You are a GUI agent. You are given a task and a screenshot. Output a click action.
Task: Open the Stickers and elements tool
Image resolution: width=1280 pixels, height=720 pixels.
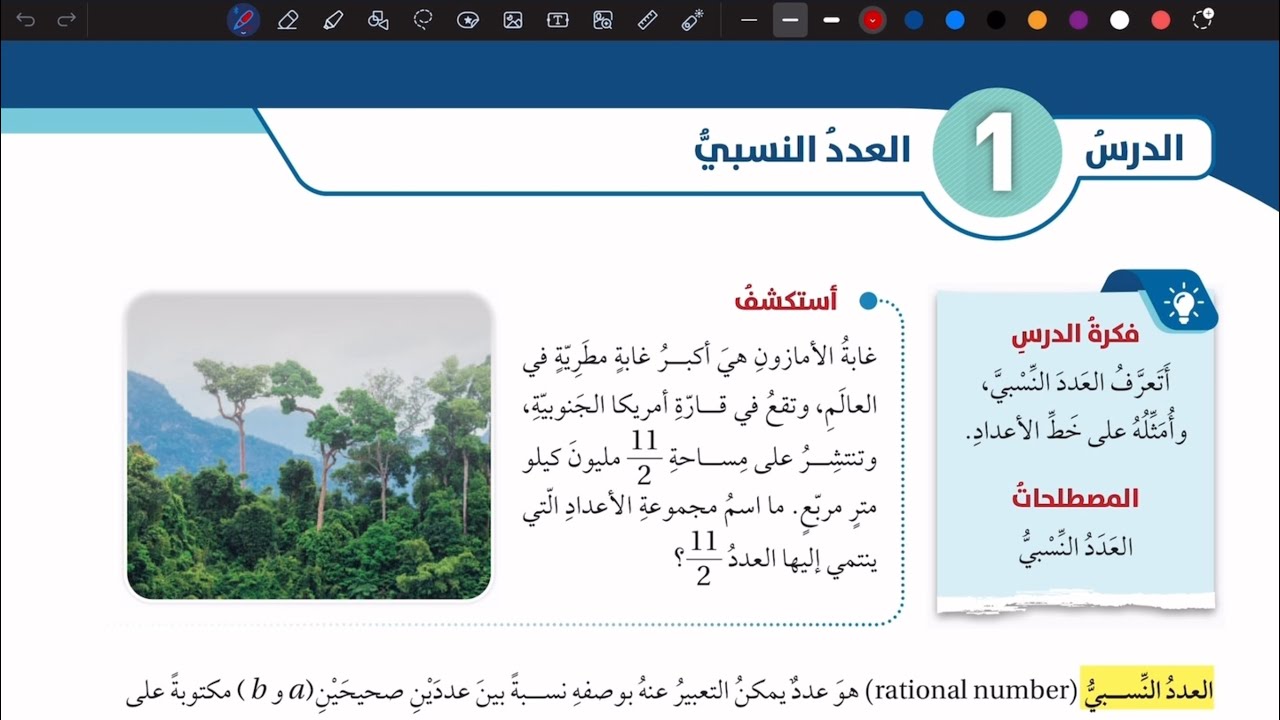point(467,20)
